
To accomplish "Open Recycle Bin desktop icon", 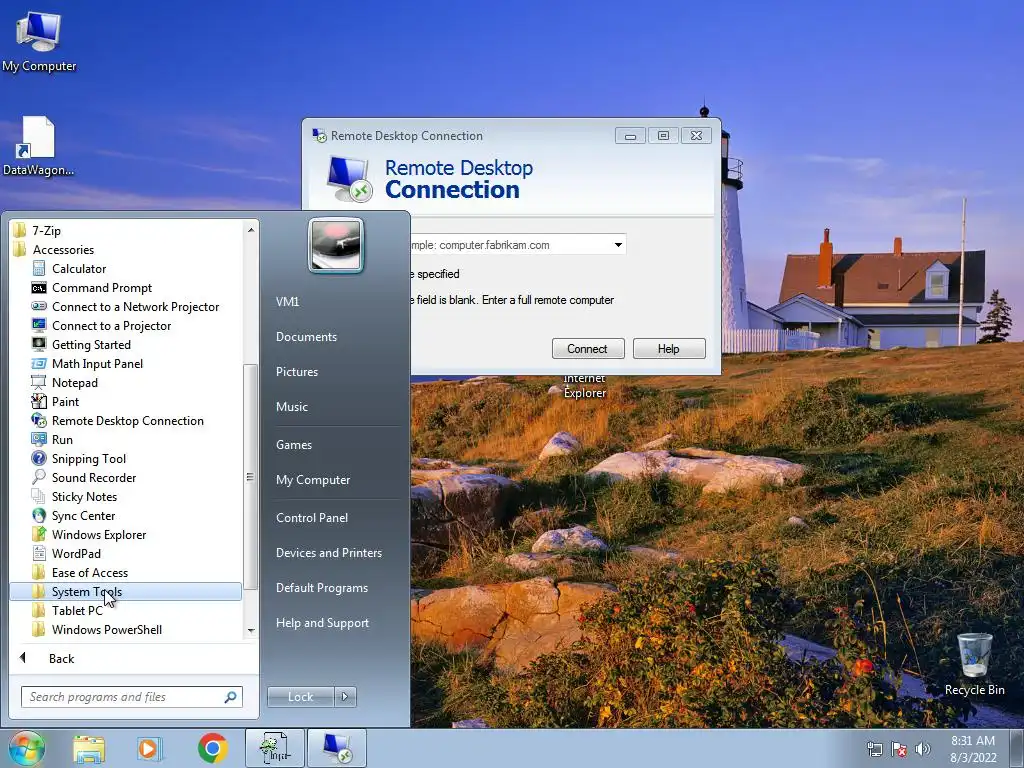I will tap(974, 664).
